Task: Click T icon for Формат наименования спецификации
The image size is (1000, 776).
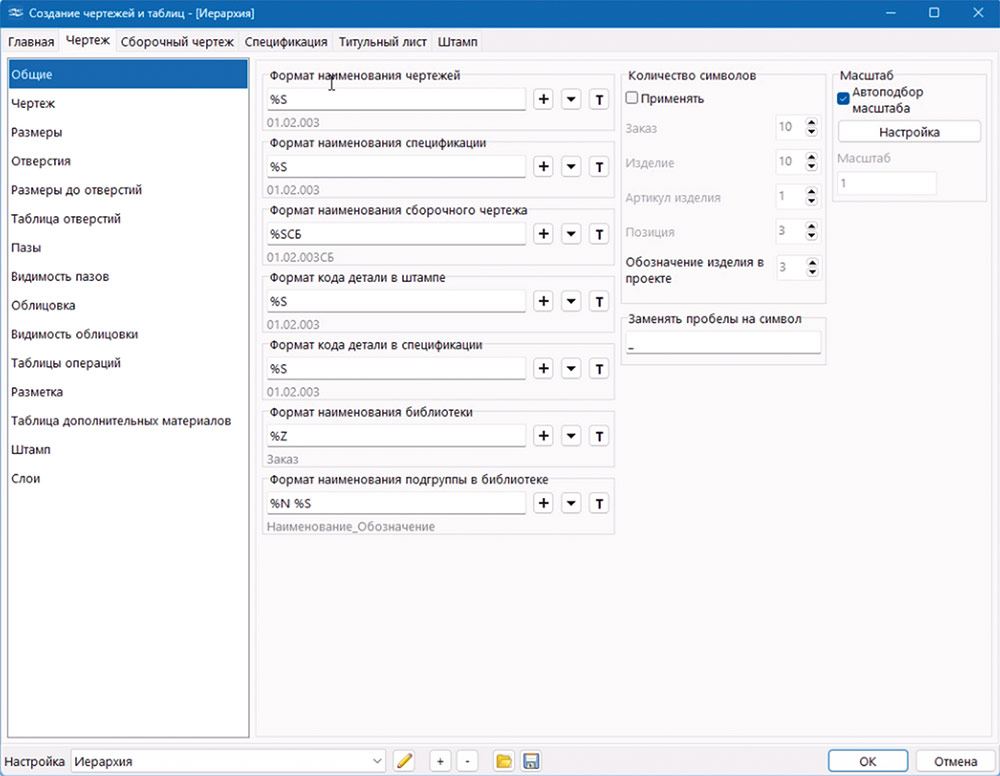Action: (599, 167)
